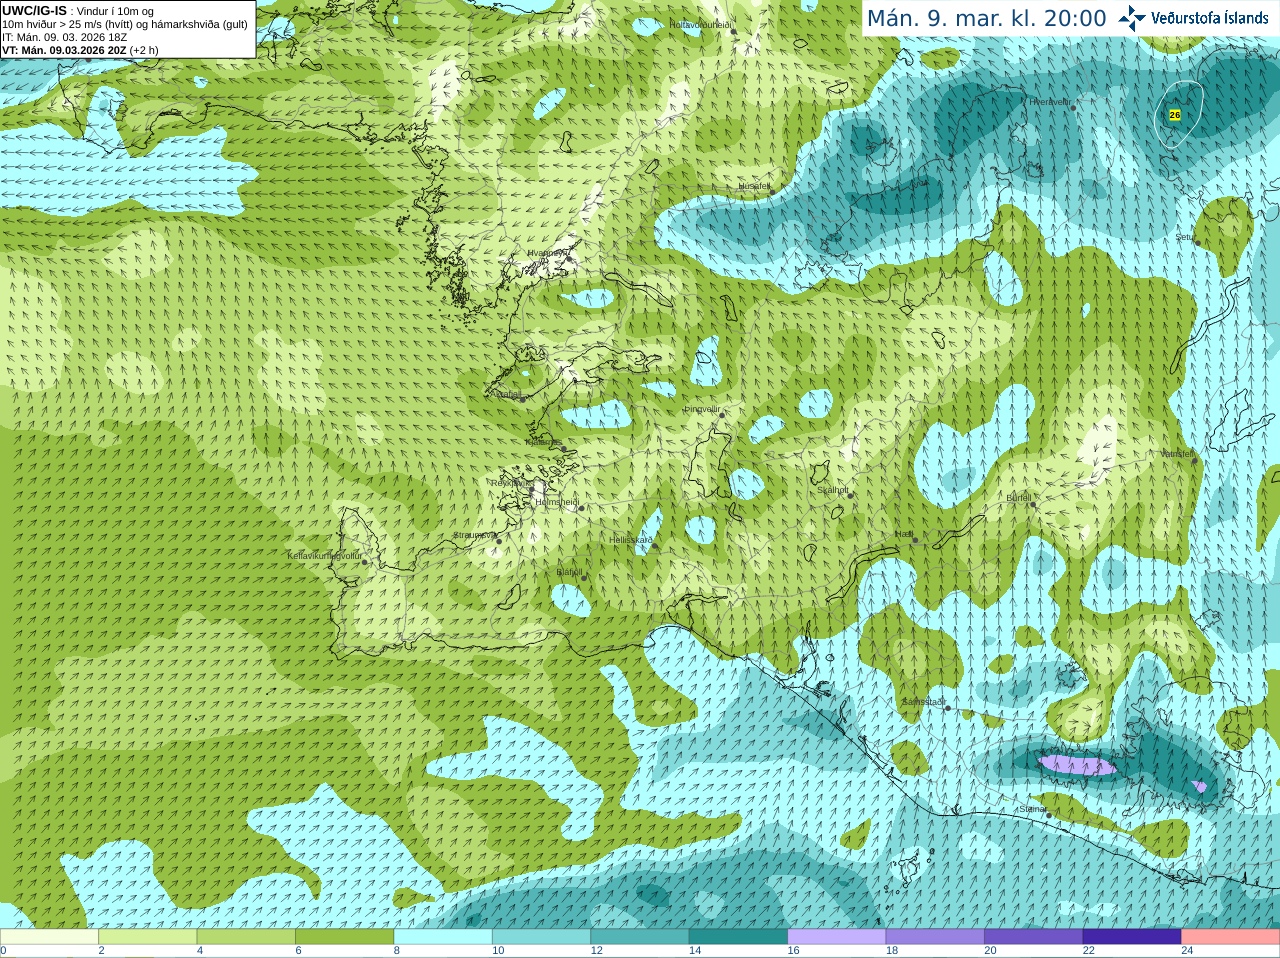Pick the 20–22 m/s violet legend swatch
Image resolution: width=1280 pixels, height=958 pixels.
coord(1034,937)
